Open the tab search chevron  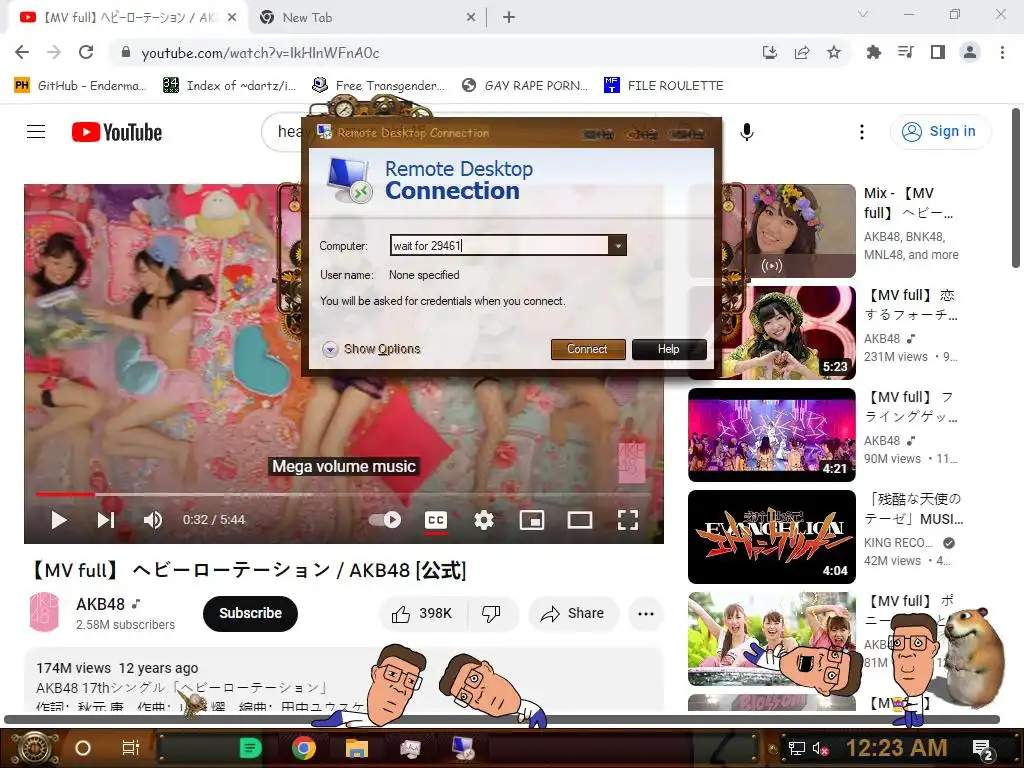click(x=863, y=14)
